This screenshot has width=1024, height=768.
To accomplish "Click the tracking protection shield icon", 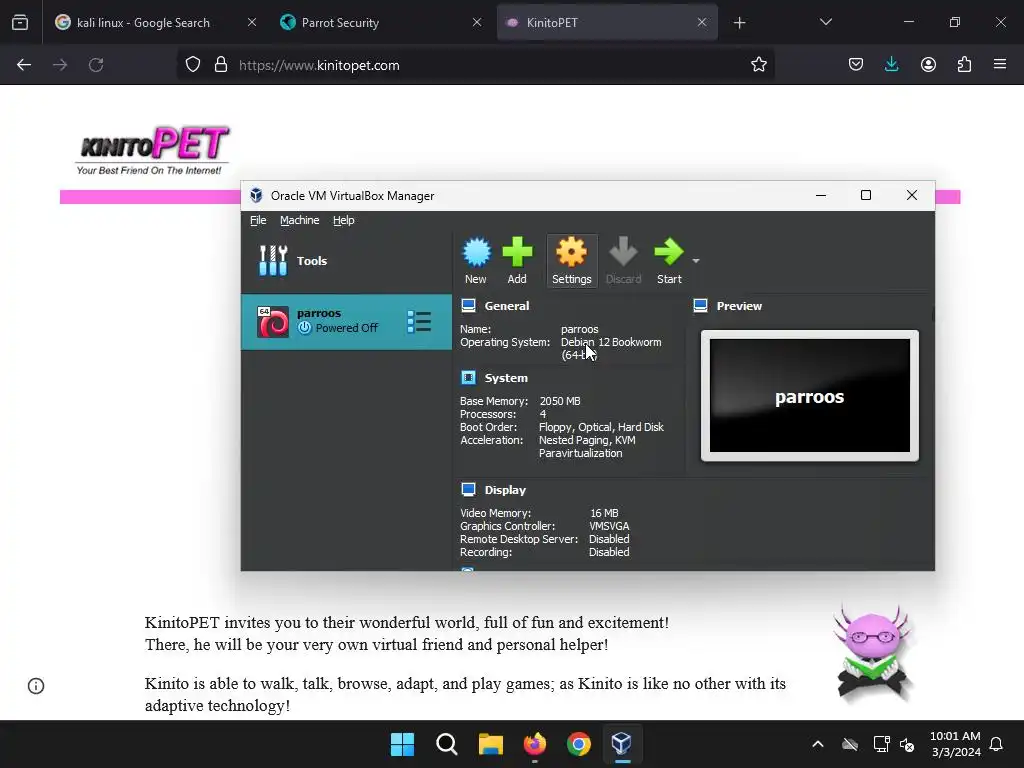I will pyautogui.click(x=193, y=65).
